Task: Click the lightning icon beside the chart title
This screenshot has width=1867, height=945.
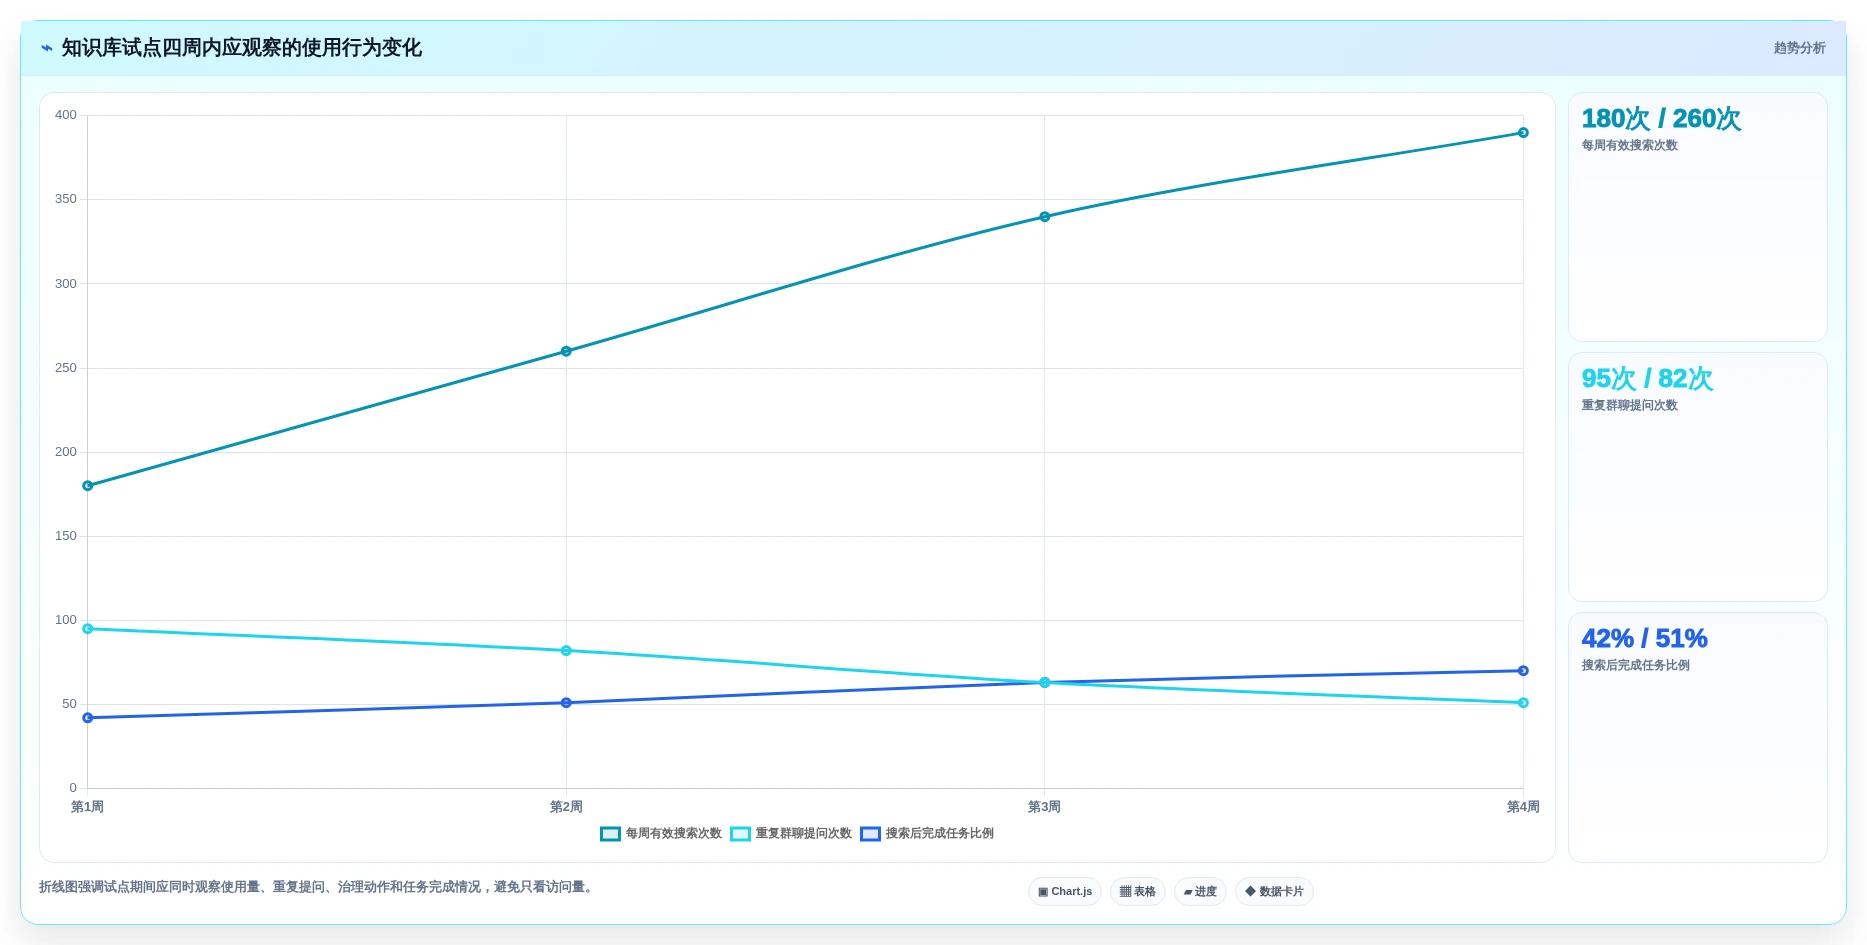Action: click(47, 48)
